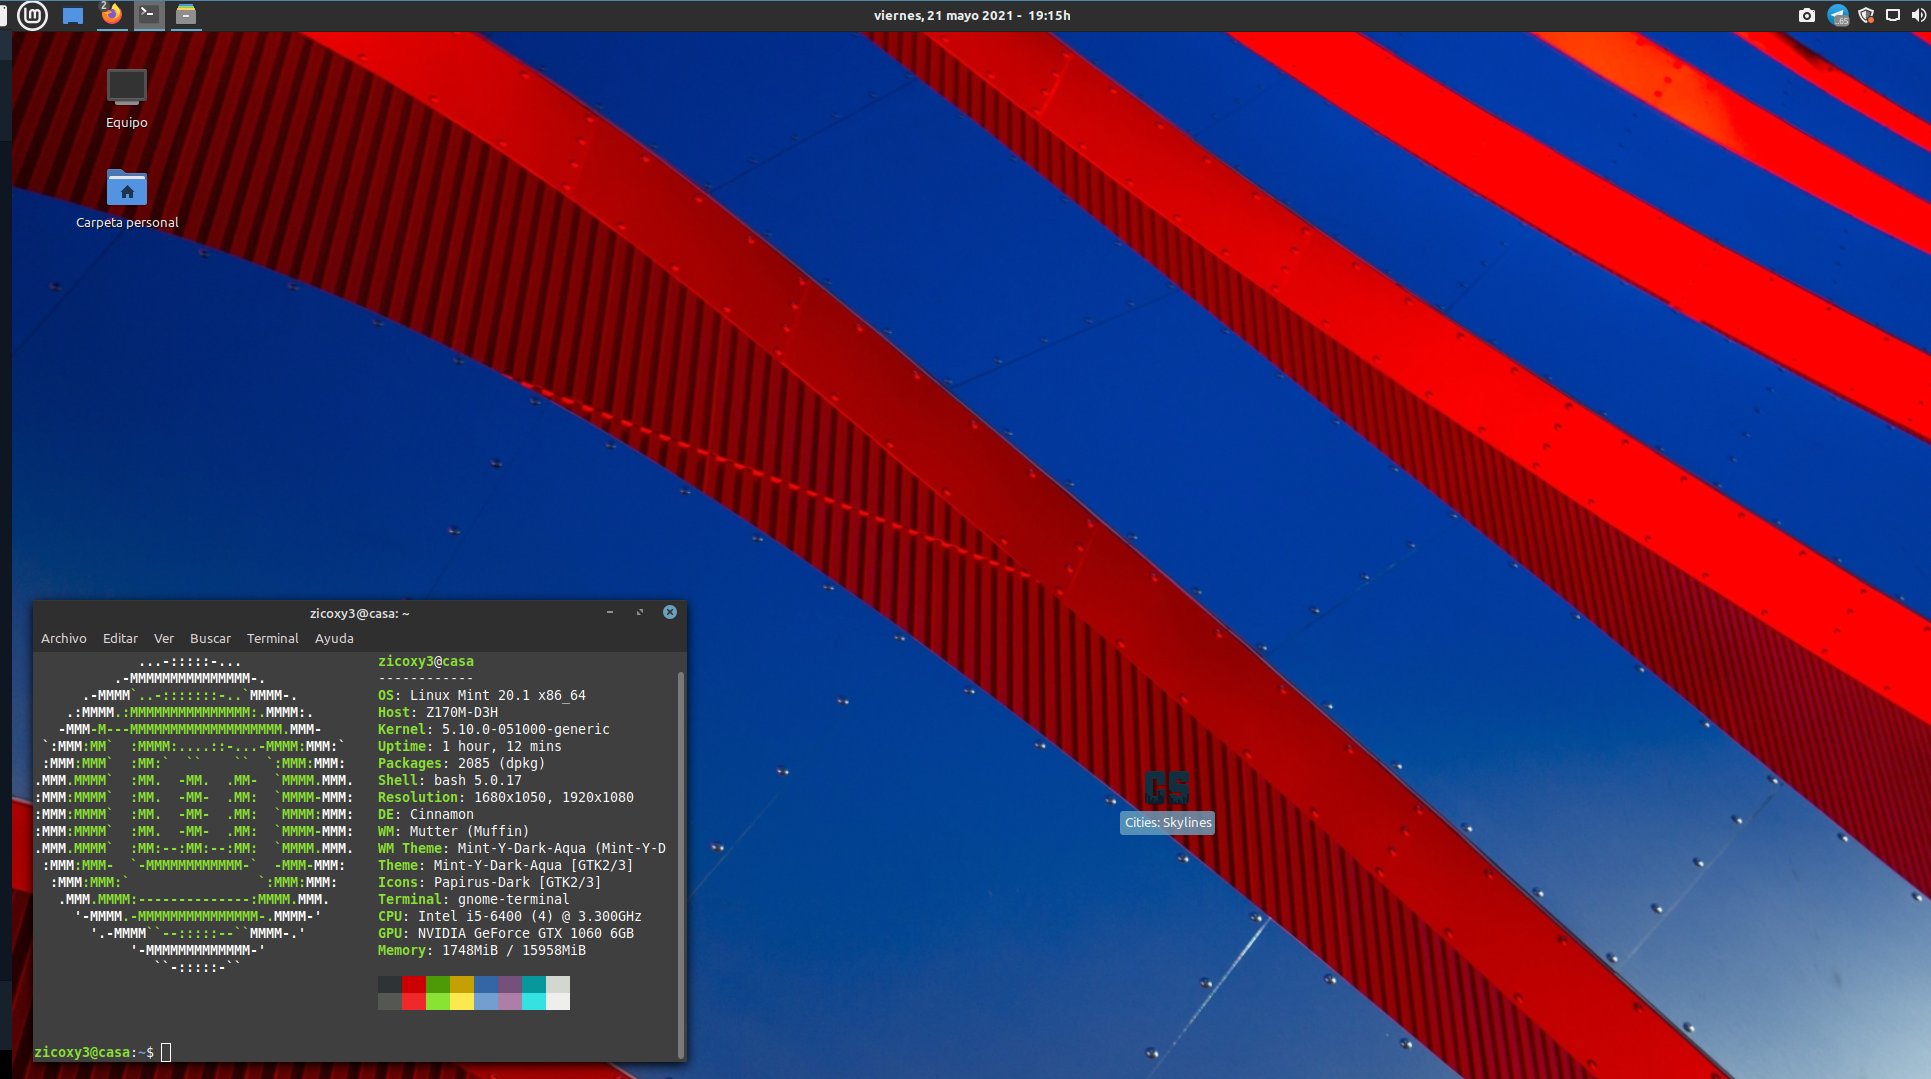Click the screenshot camera tray icon
The image size is (1931, 1079).
click(1806, 15)
